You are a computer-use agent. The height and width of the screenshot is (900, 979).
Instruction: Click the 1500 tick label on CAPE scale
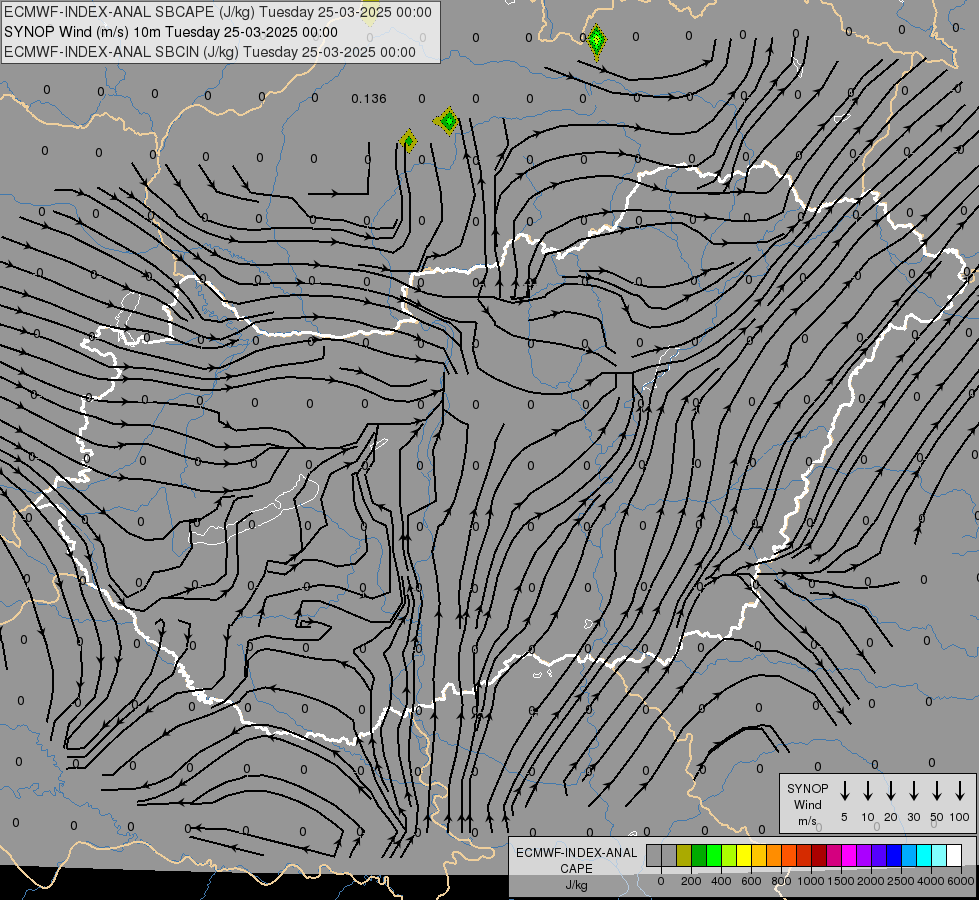pos(840,881)
